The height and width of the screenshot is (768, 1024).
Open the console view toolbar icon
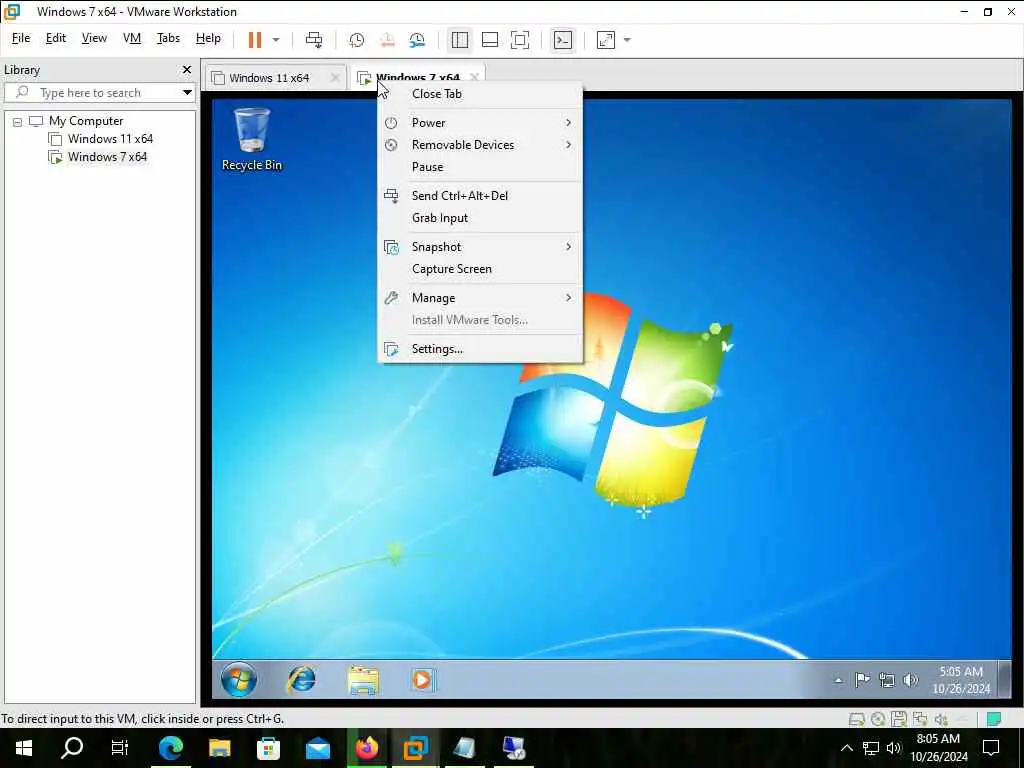(x=563, y=40)
